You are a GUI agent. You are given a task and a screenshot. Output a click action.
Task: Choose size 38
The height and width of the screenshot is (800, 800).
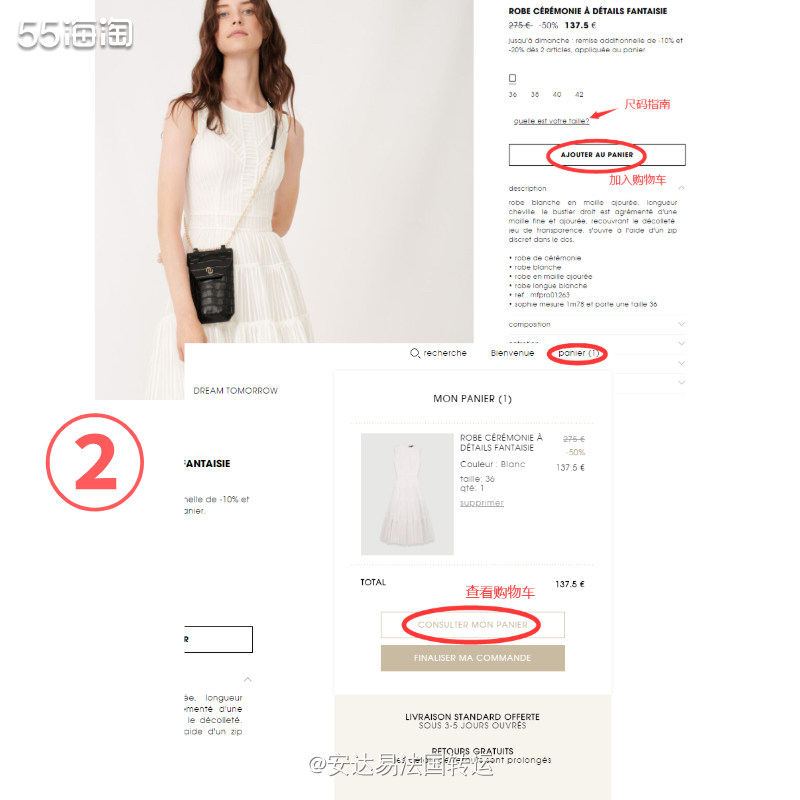click(535, 95)
